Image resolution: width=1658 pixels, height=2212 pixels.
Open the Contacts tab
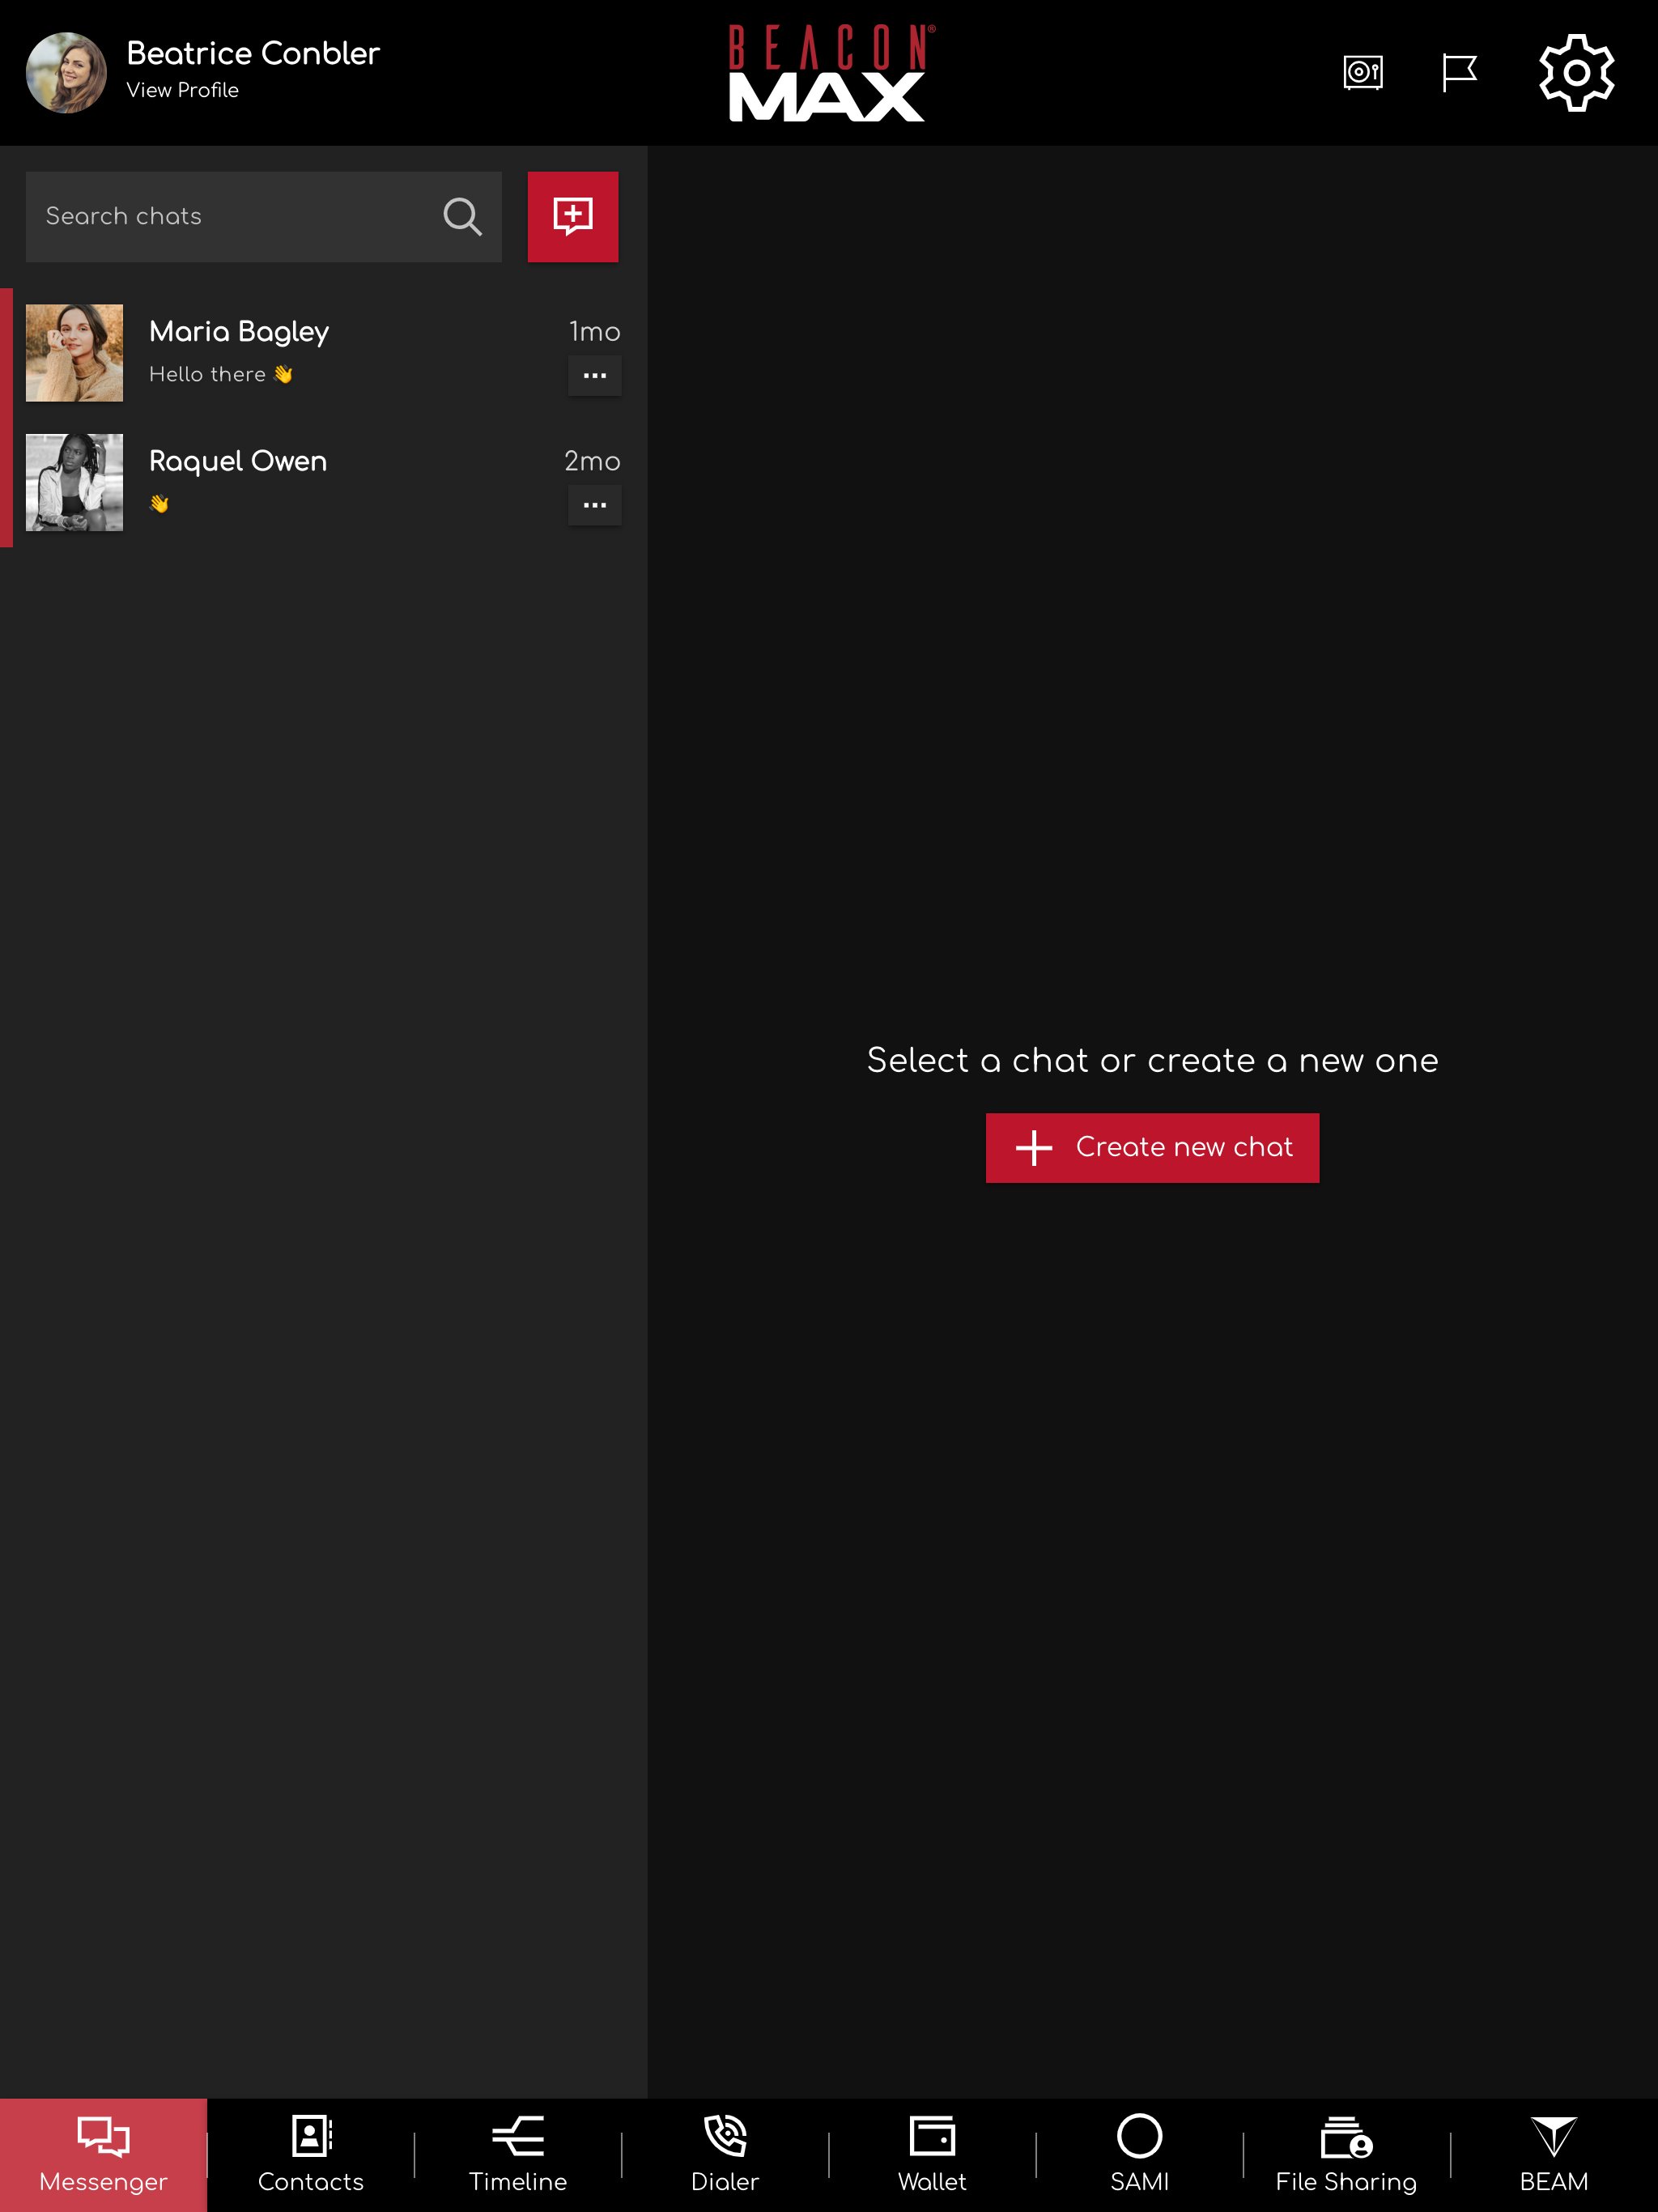311,2155
